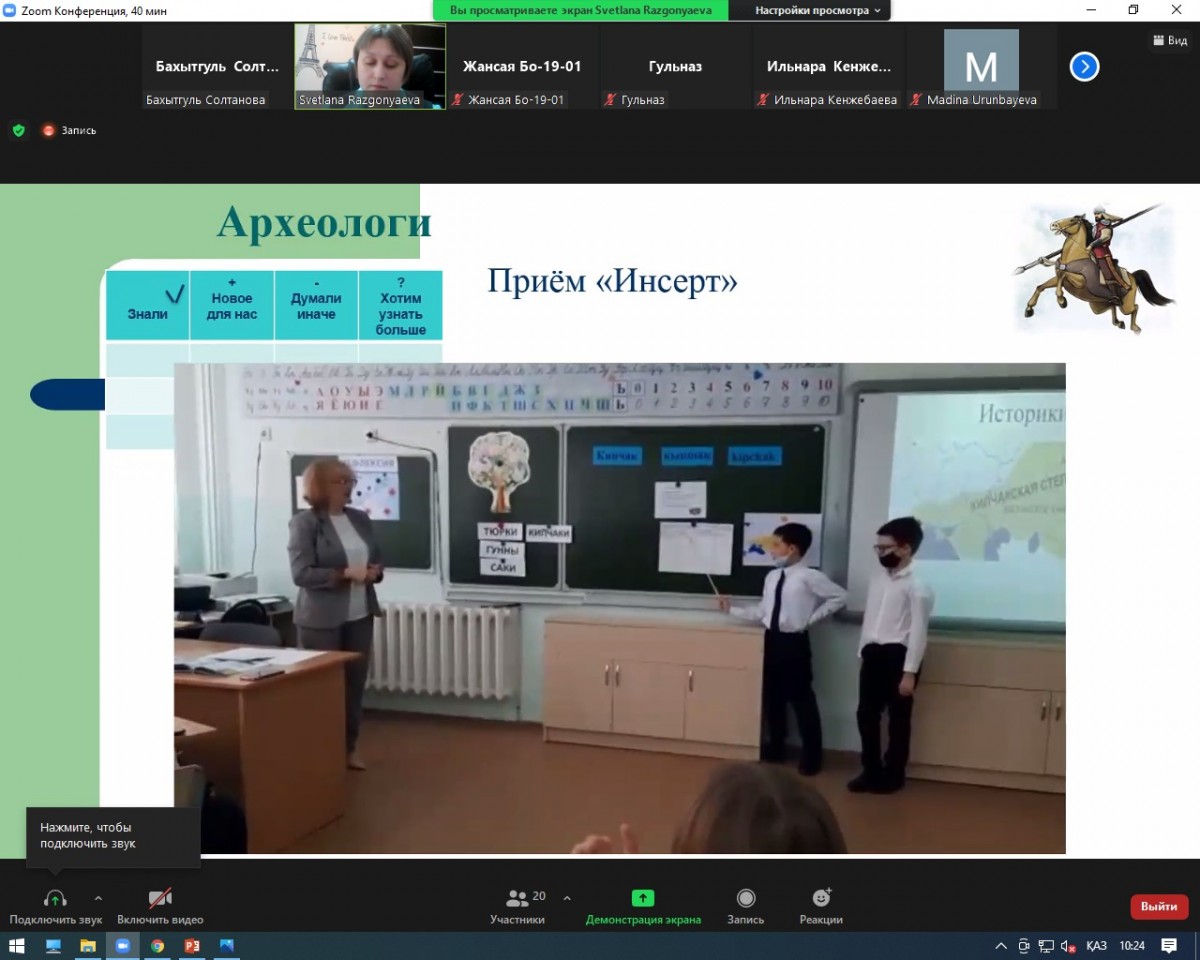Start sharing with the green Share Screen icon
This screenshot has height=960, width=1200.
[x=643, y=898]
